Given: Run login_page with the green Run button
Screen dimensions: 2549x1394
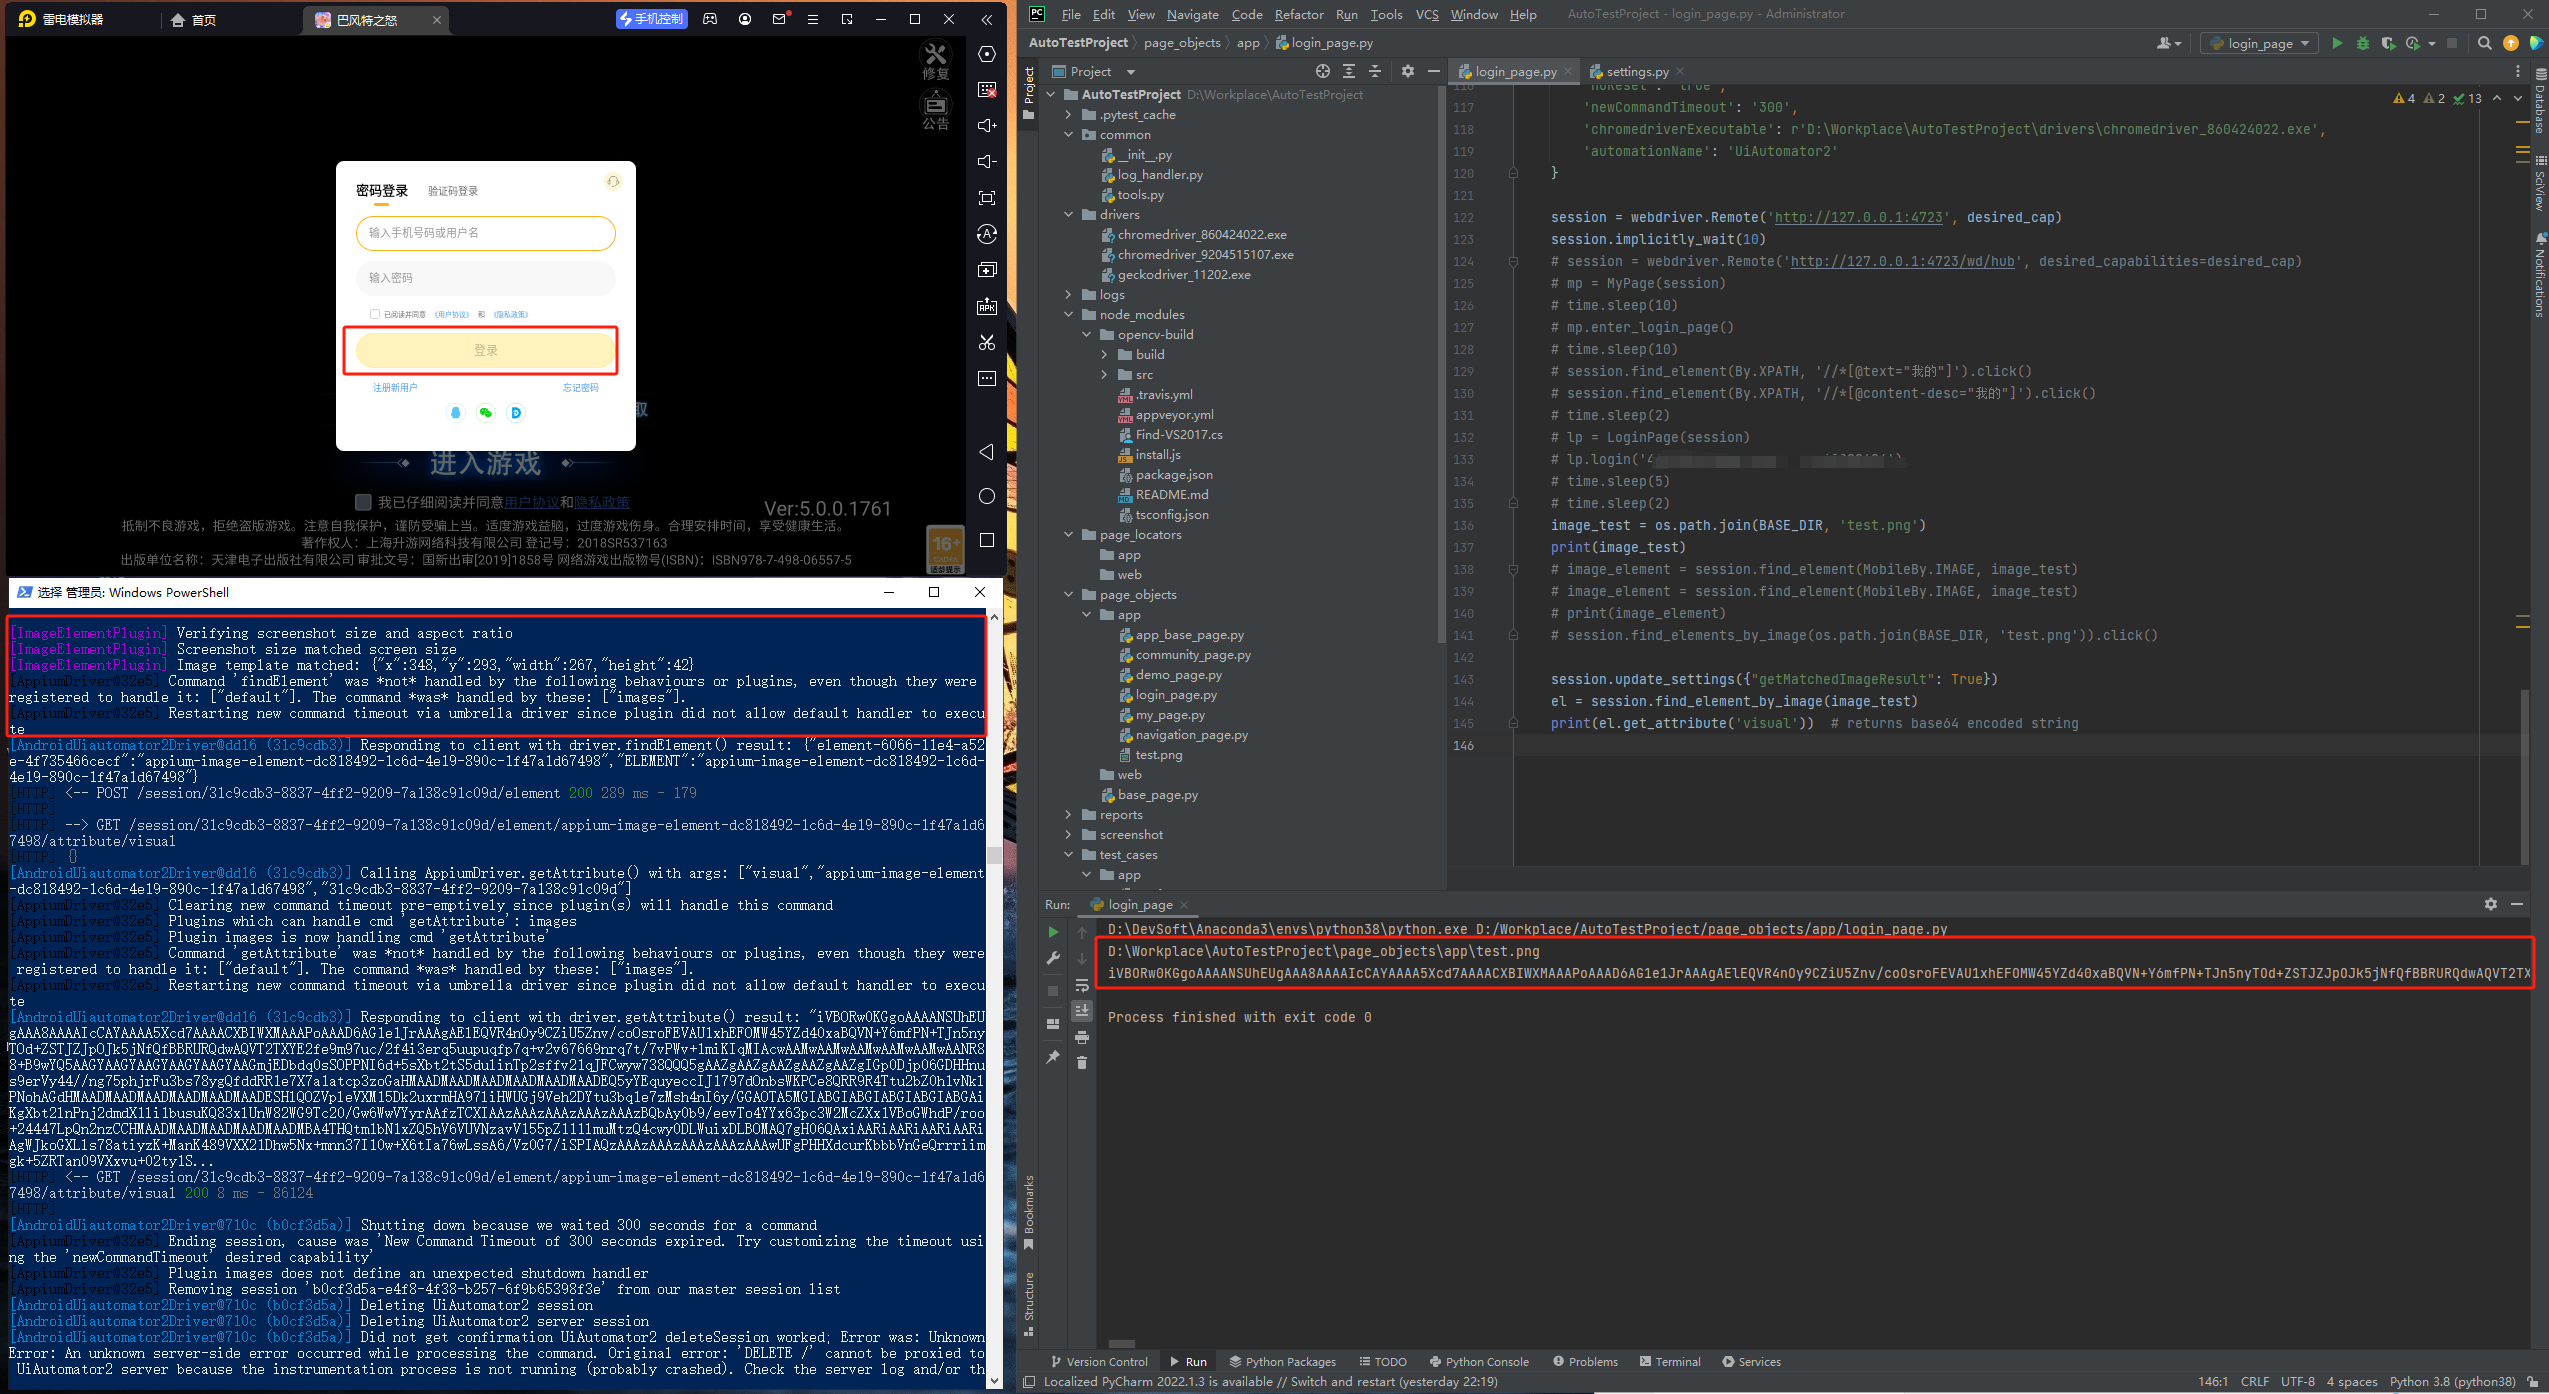Looking at the screenshot, I should pos(2336,43).
